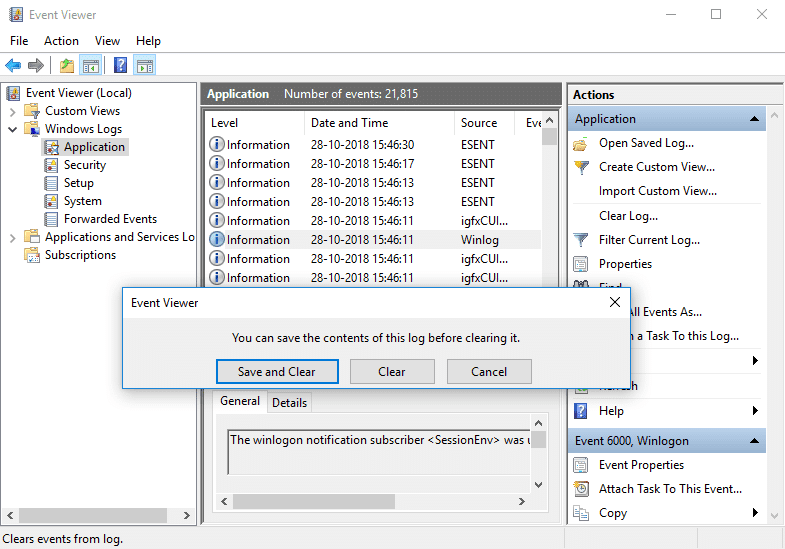Click the event list vertical scrollbar up arrow

549,121
